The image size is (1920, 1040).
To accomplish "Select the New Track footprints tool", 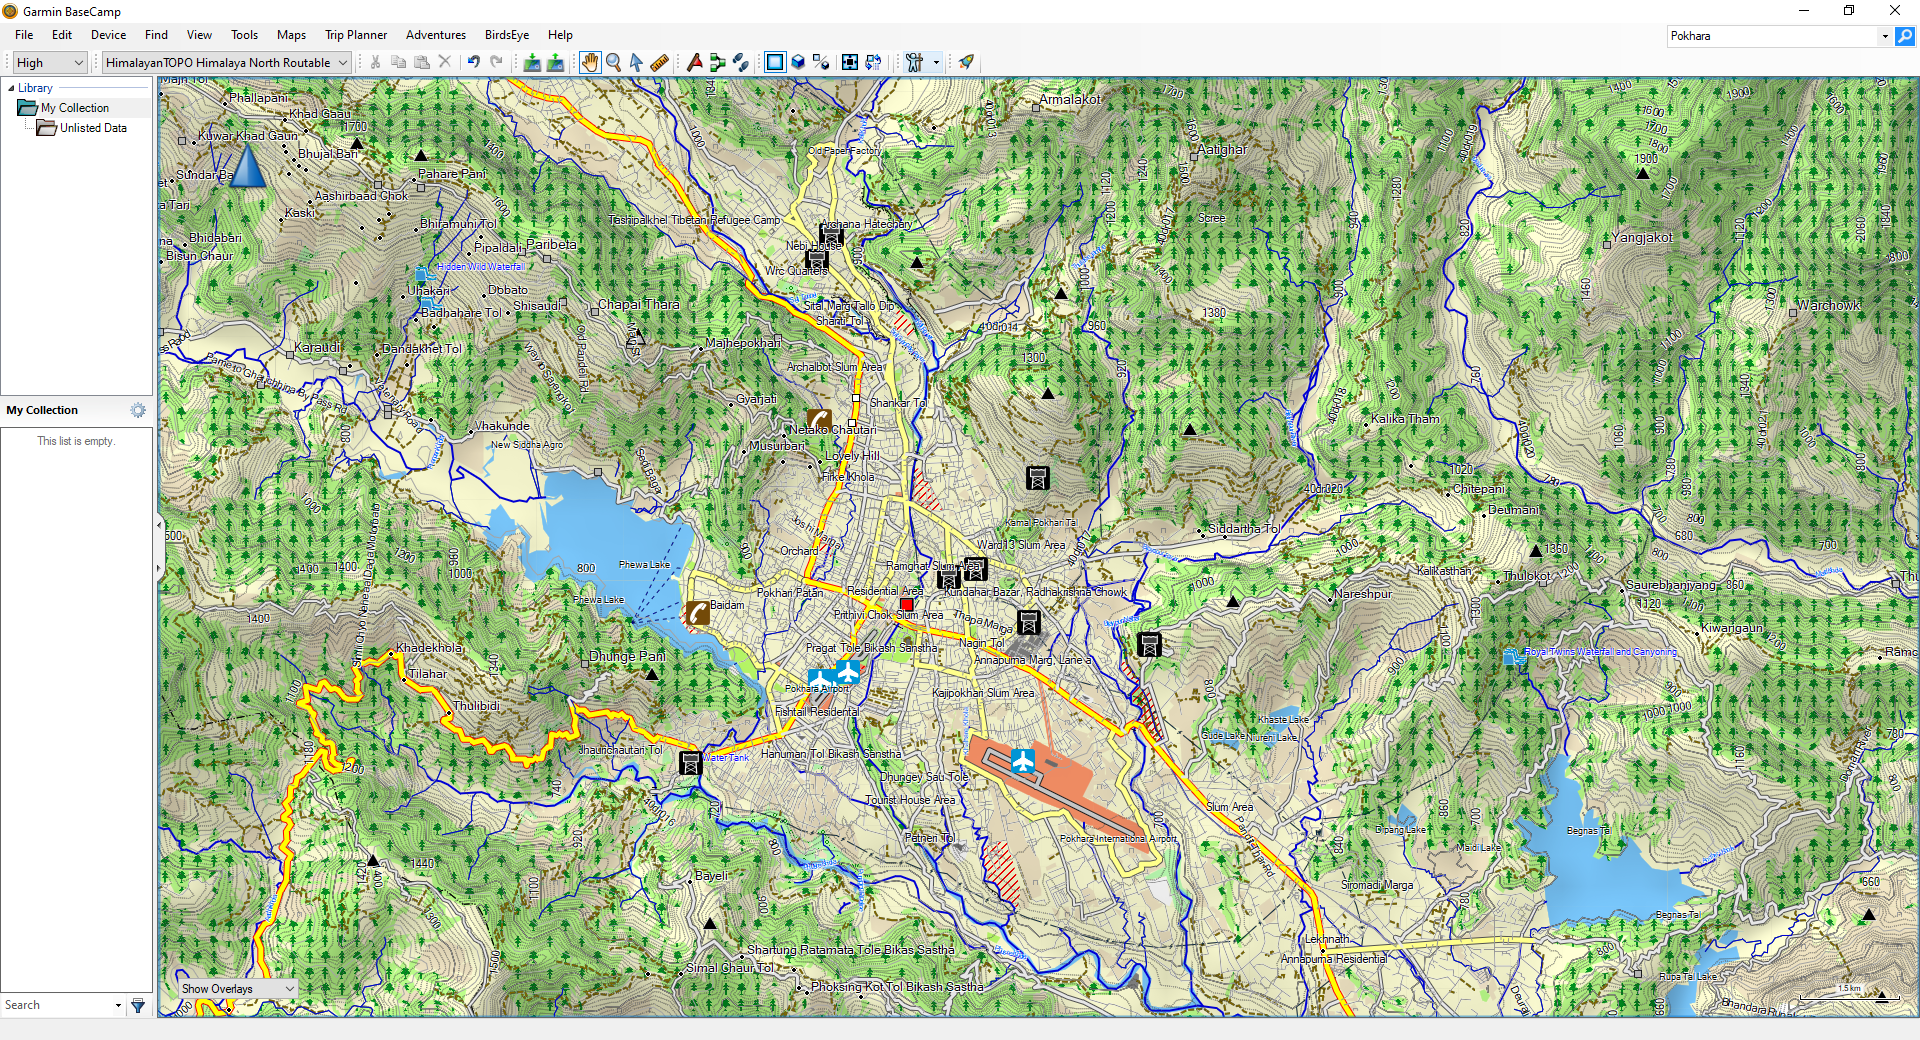I will tap(741, 62).
